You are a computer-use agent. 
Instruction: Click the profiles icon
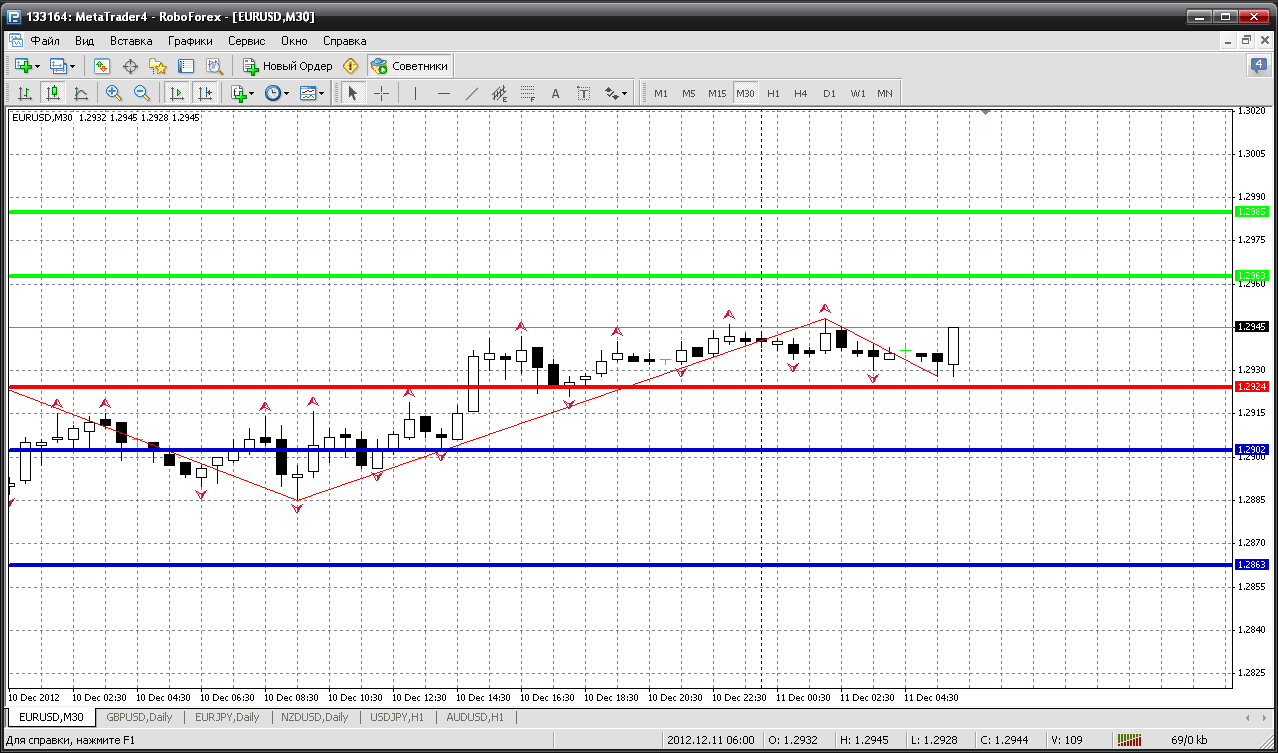coord(58,66)
